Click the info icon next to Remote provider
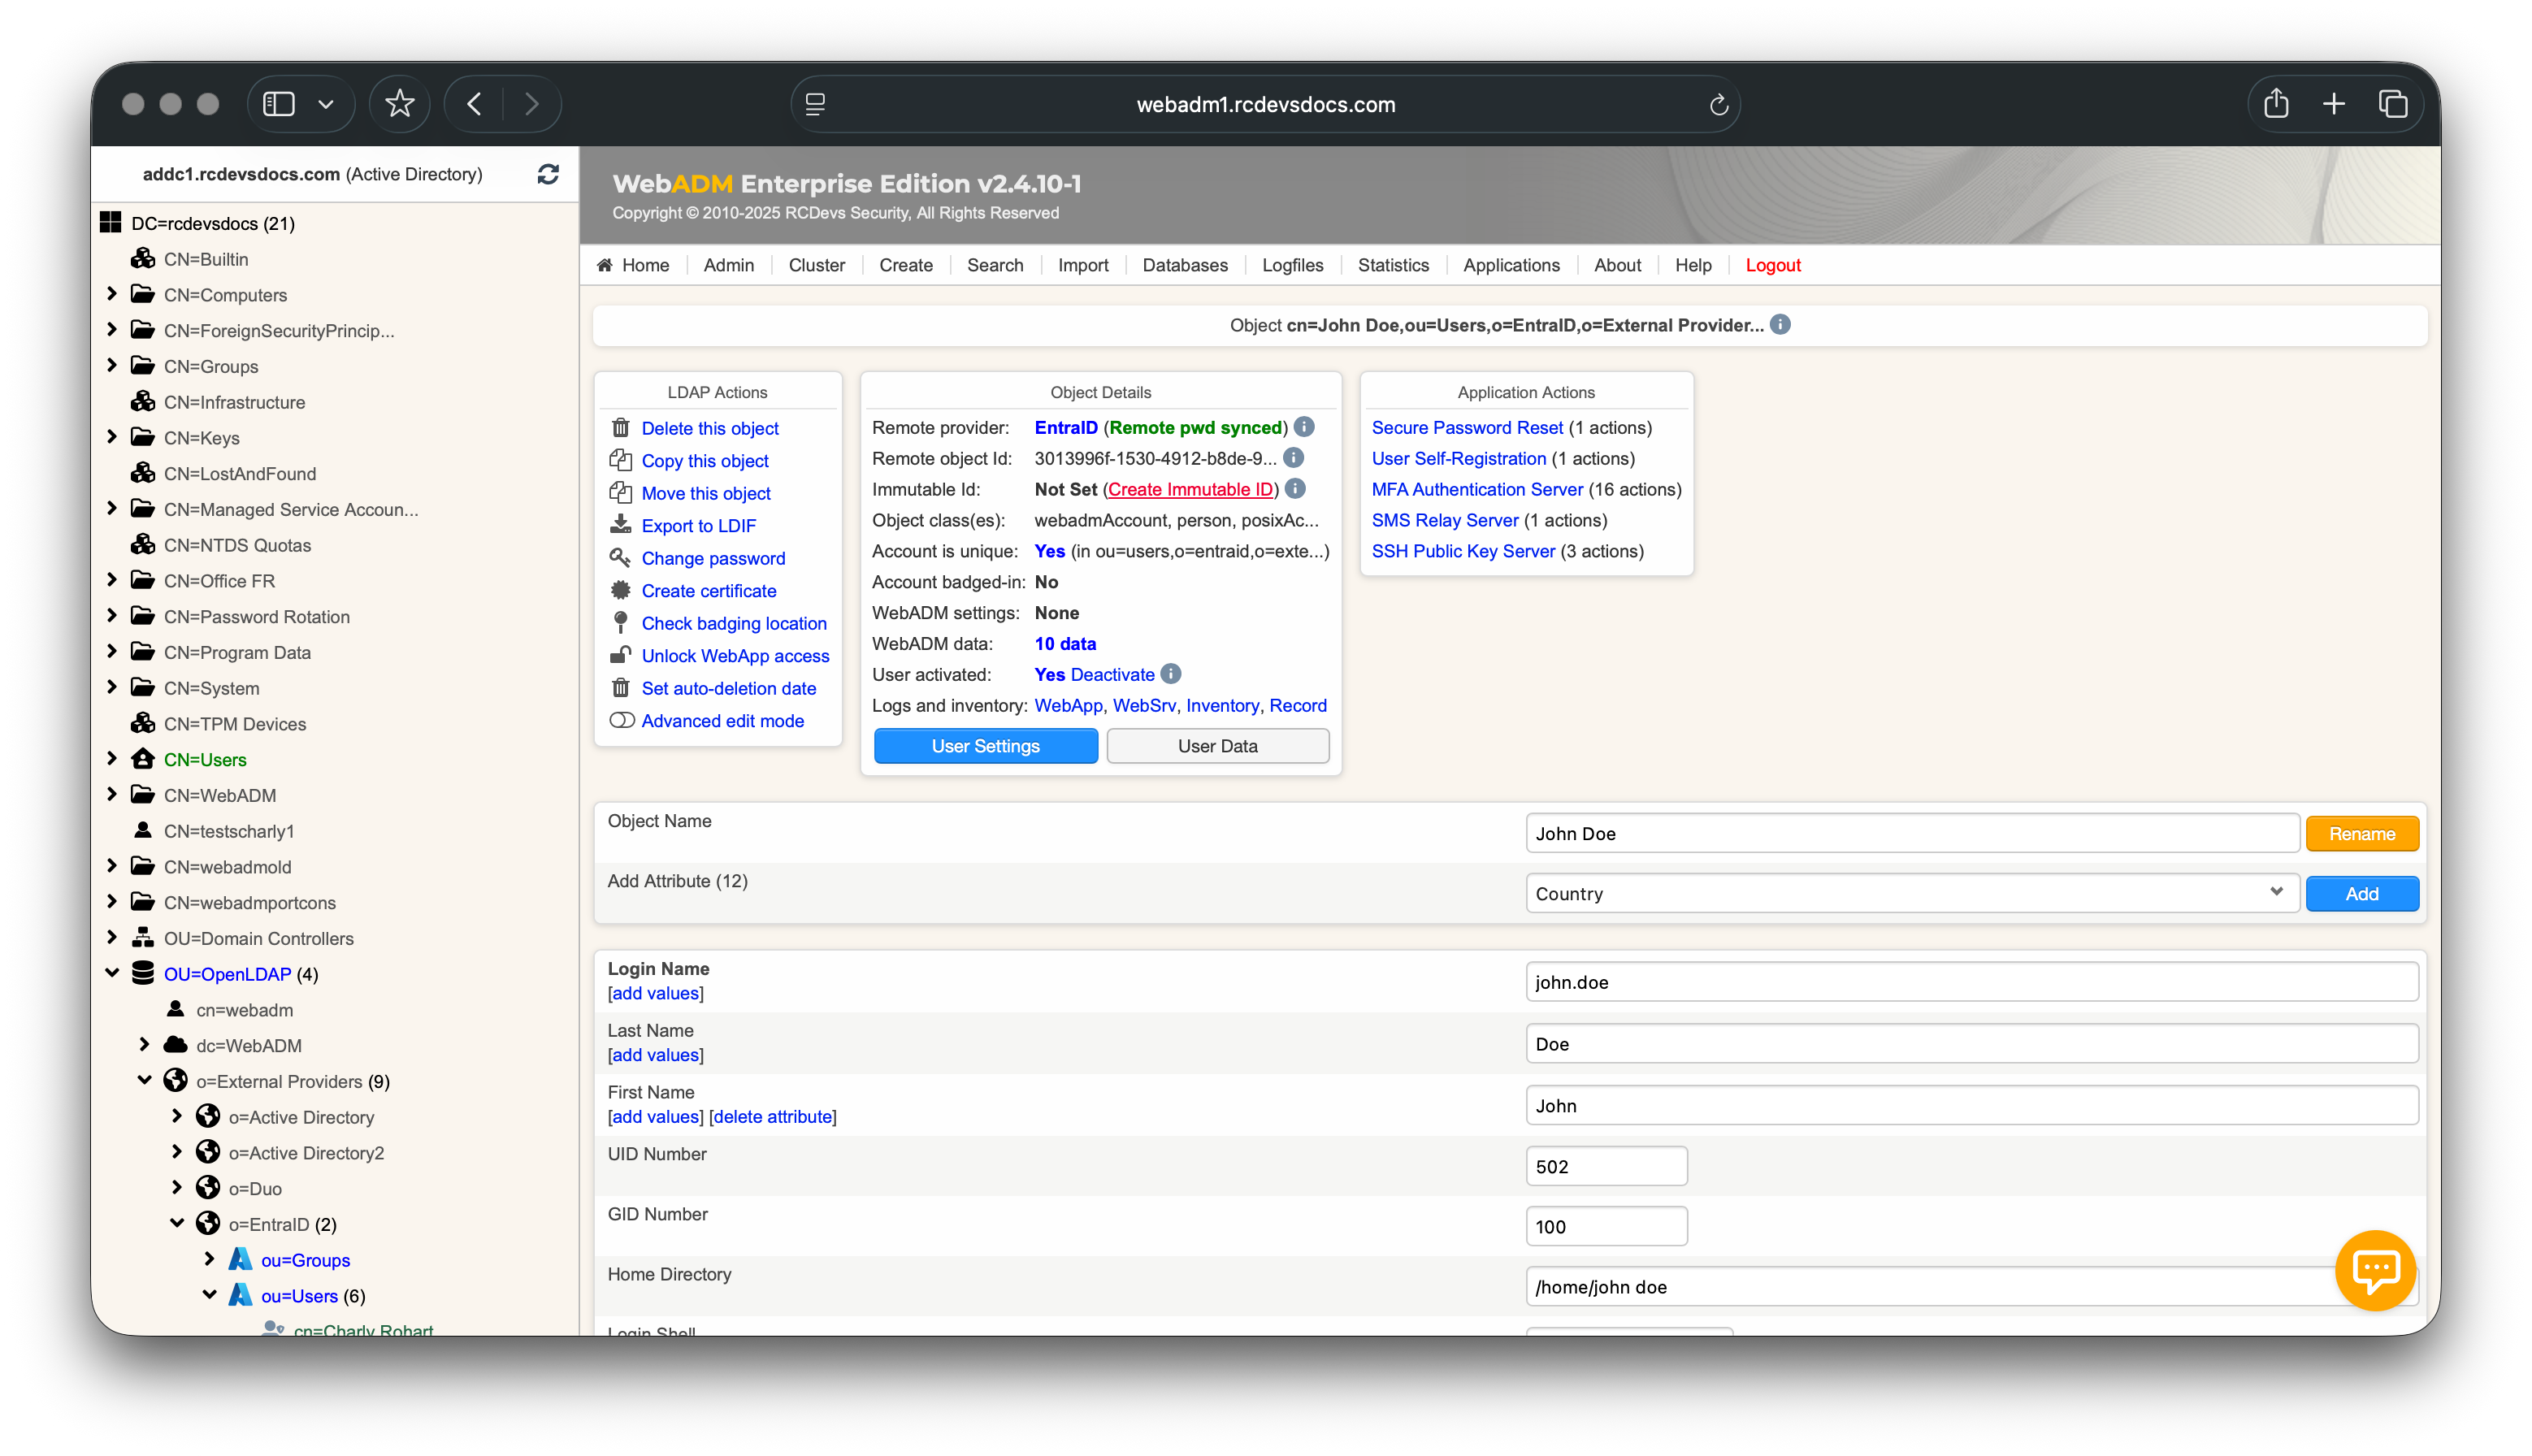The width and height of the screenshot is (2532, 1456). (1304, 427)
